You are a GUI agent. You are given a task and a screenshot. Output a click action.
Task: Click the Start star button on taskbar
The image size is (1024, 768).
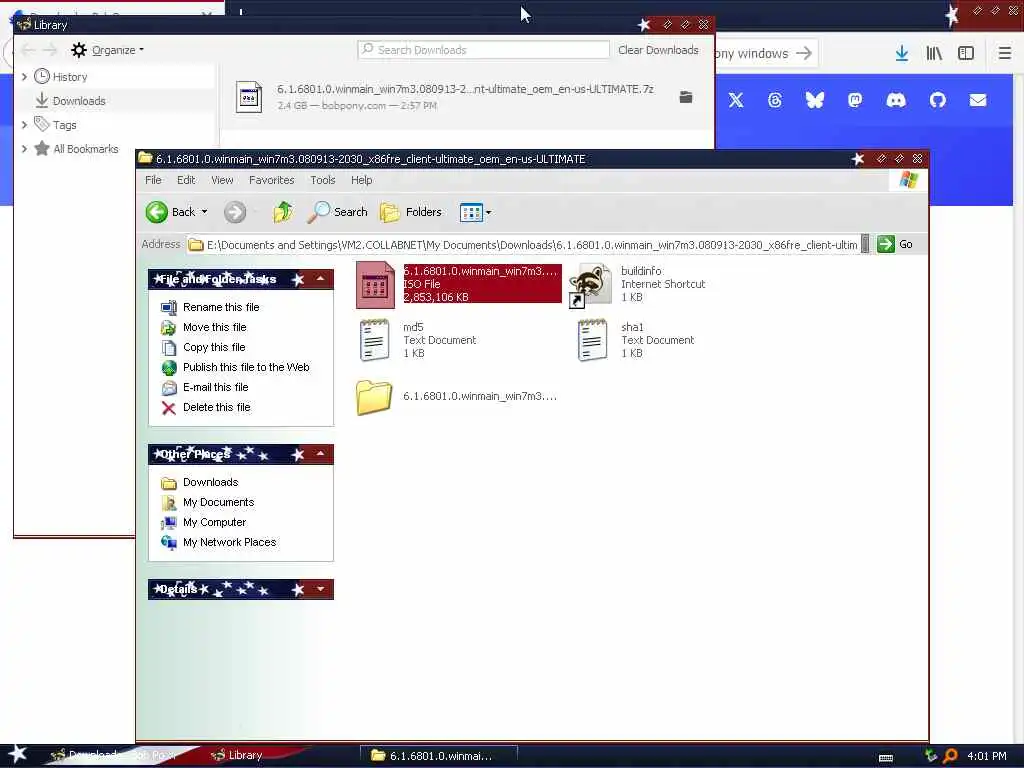point(17,754)
